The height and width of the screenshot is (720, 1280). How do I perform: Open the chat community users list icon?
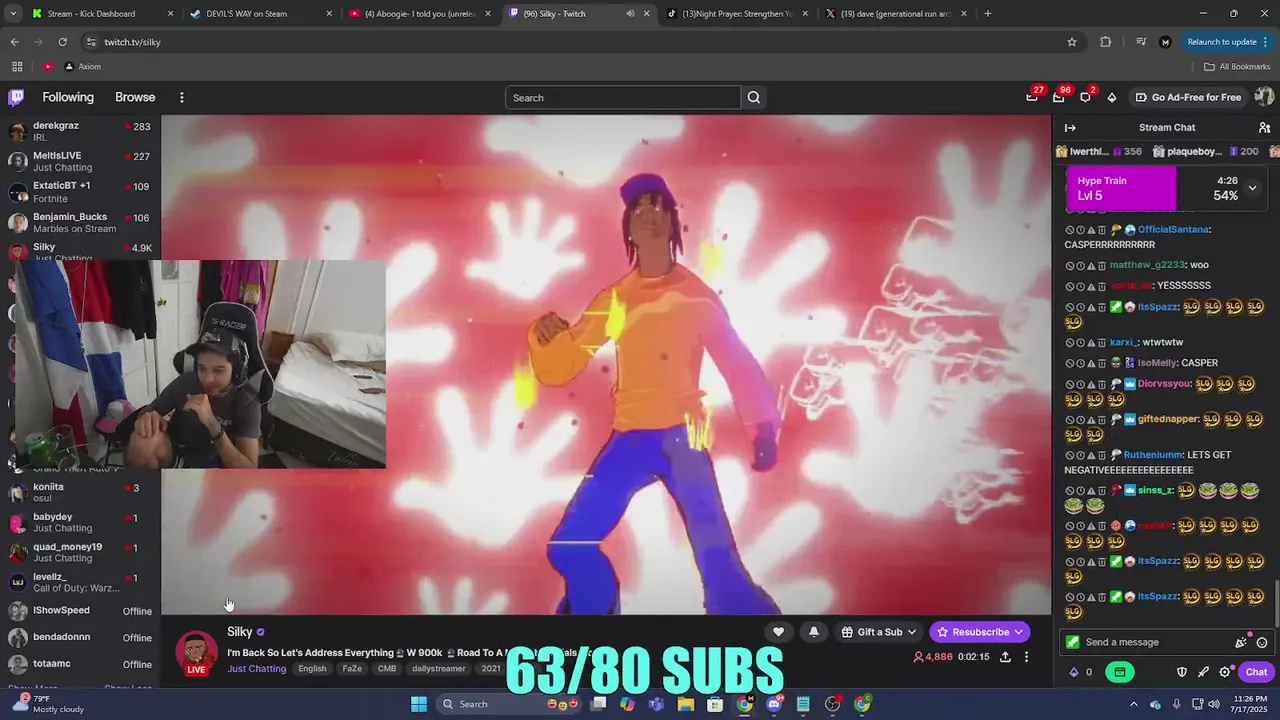tap(1264, 128)
